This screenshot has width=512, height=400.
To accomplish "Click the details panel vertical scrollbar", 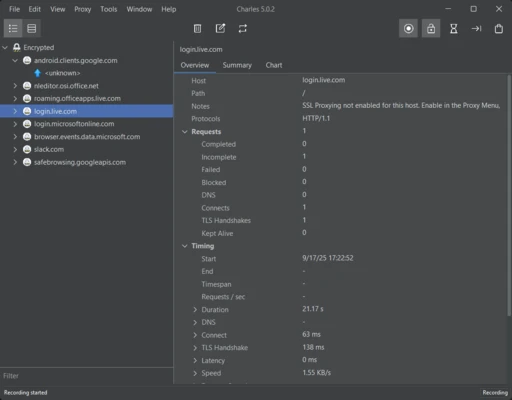I will coord(509,195).
